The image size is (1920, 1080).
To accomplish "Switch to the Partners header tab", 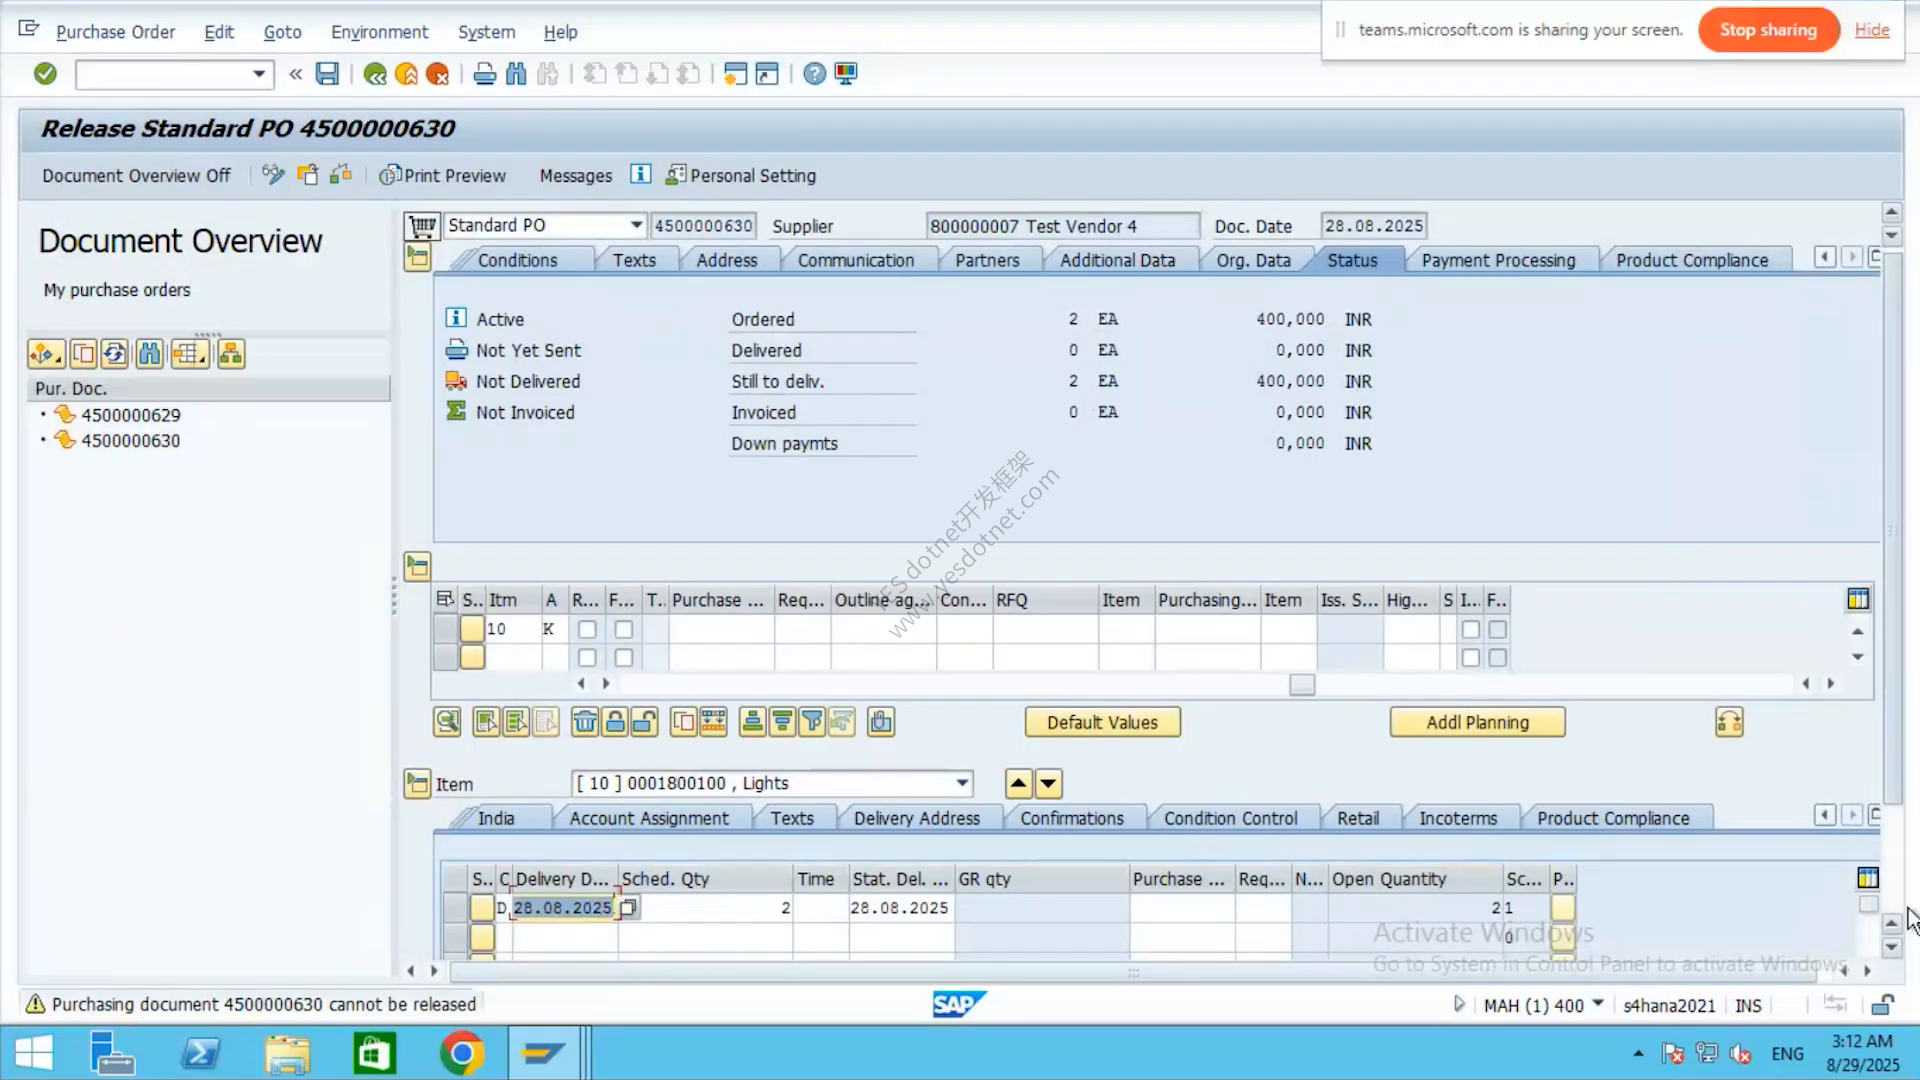I will click(x=987, y=260).
